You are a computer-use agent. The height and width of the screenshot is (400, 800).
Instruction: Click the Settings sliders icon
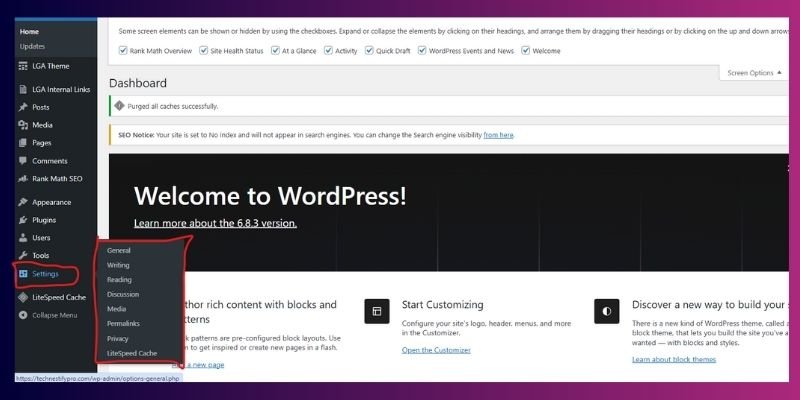[22, 274]
